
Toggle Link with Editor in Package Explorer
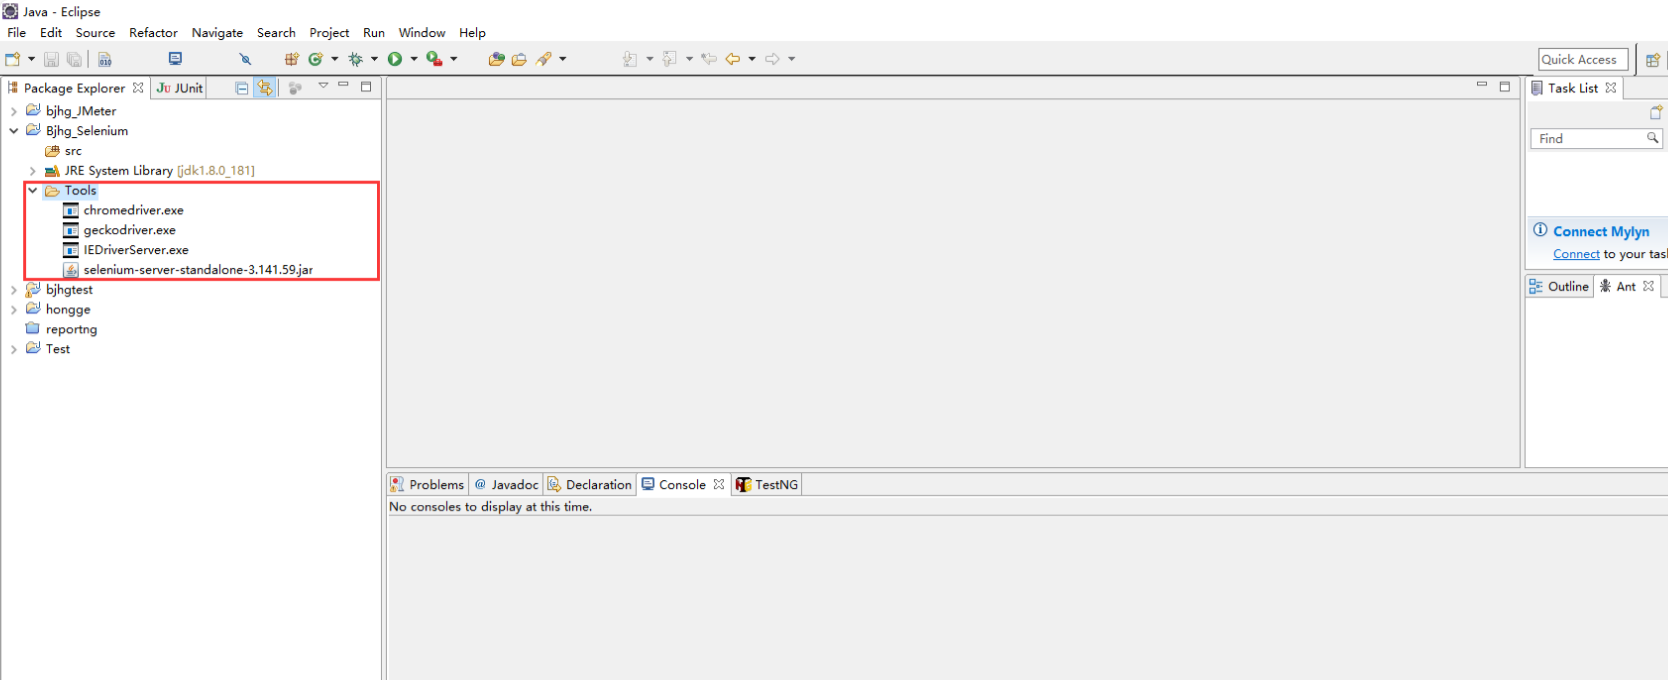(265, 88)
